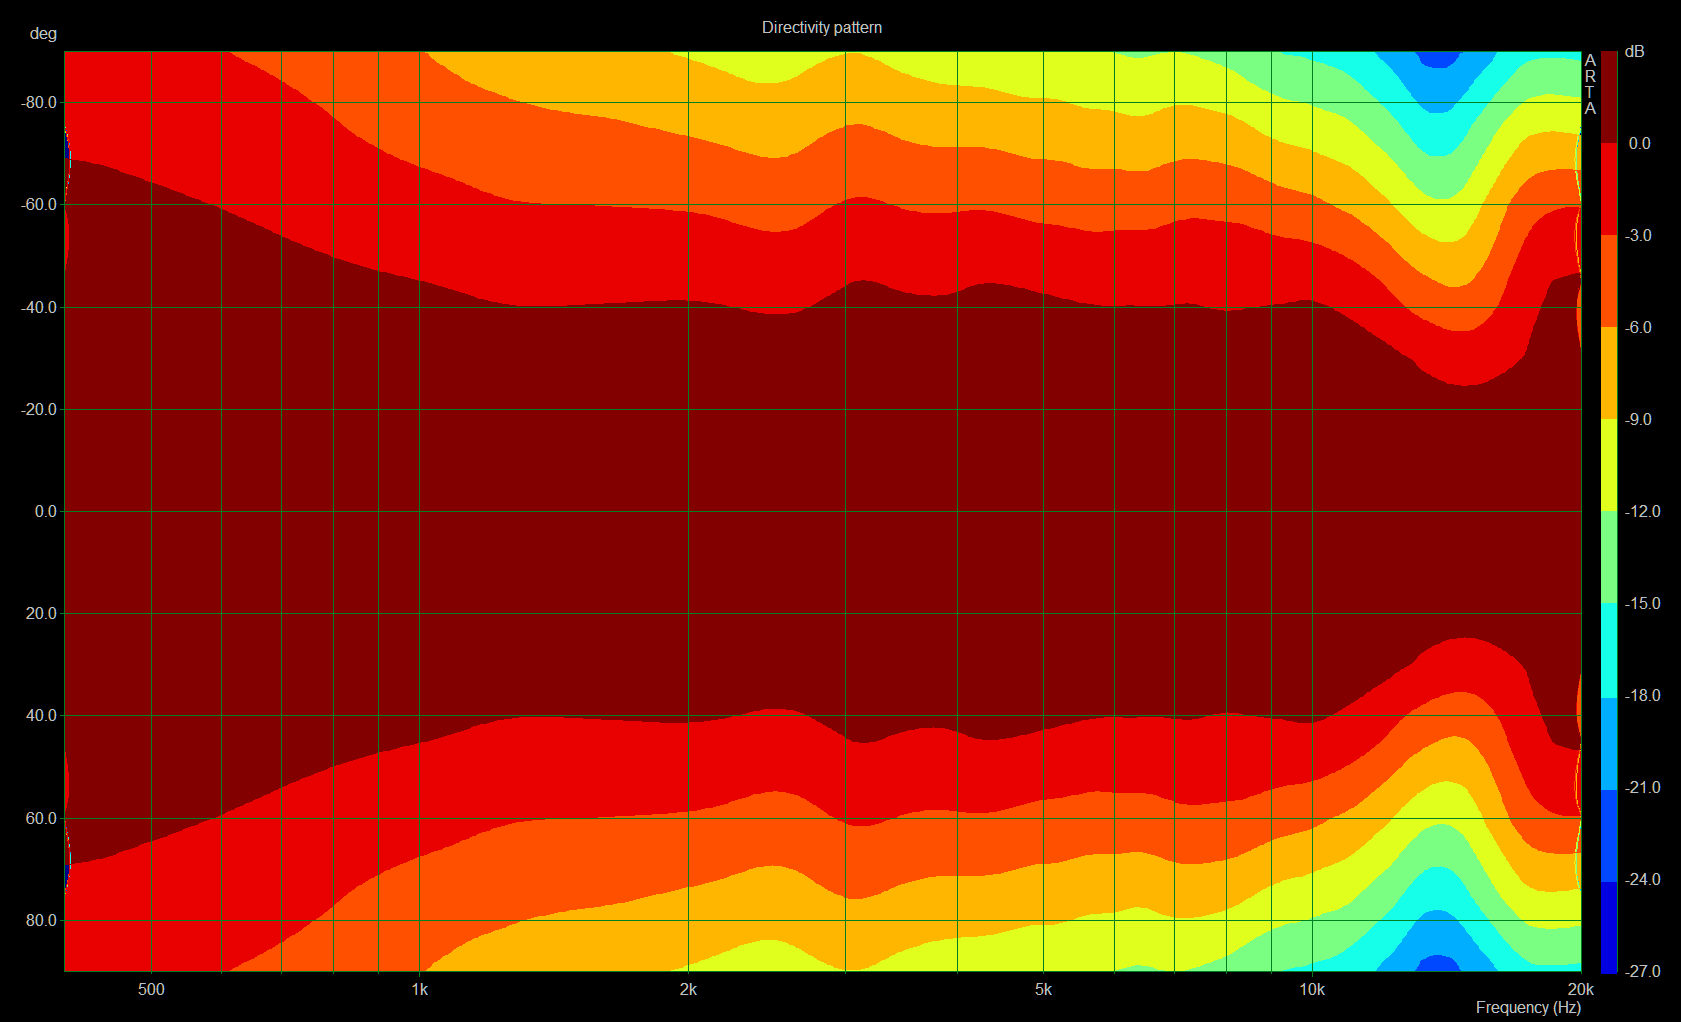The width and height of the screenshot is (1681, 1022).
Task: Click the 500 frequency tick label
Action: pyautogui.click(x=151, y=989)
